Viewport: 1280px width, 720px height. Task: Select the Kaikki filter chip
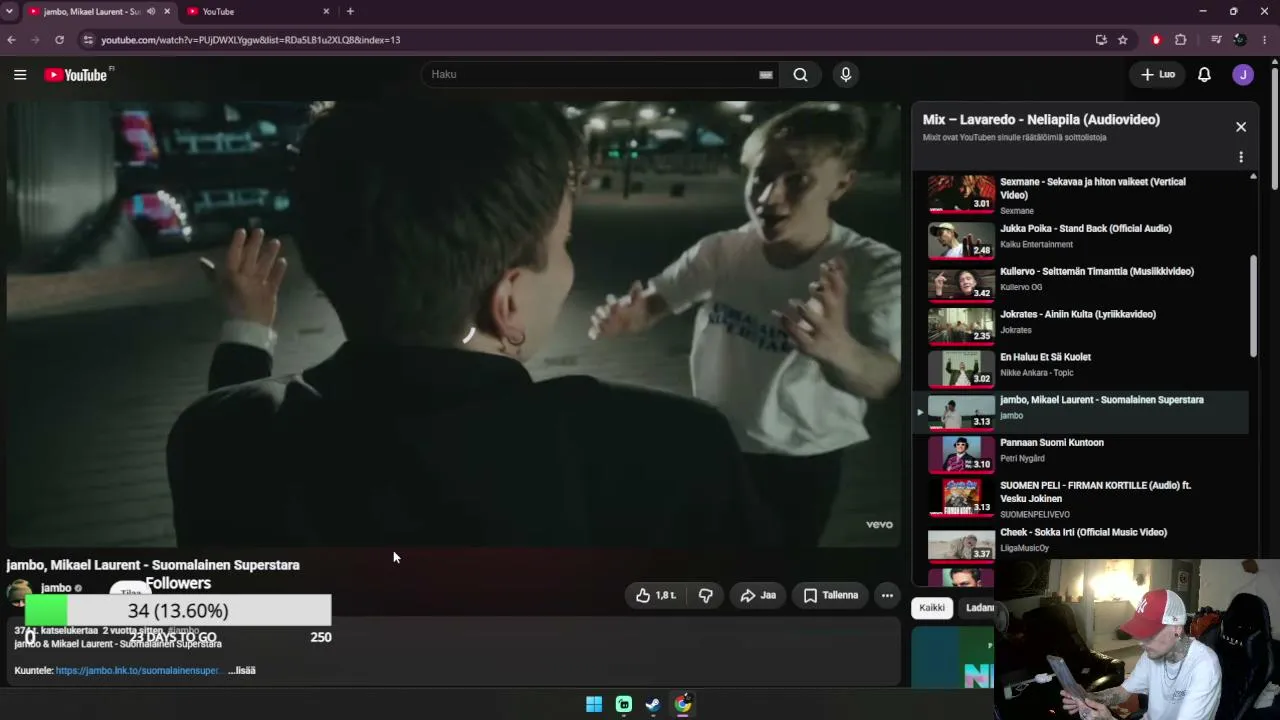click(932, 608)
